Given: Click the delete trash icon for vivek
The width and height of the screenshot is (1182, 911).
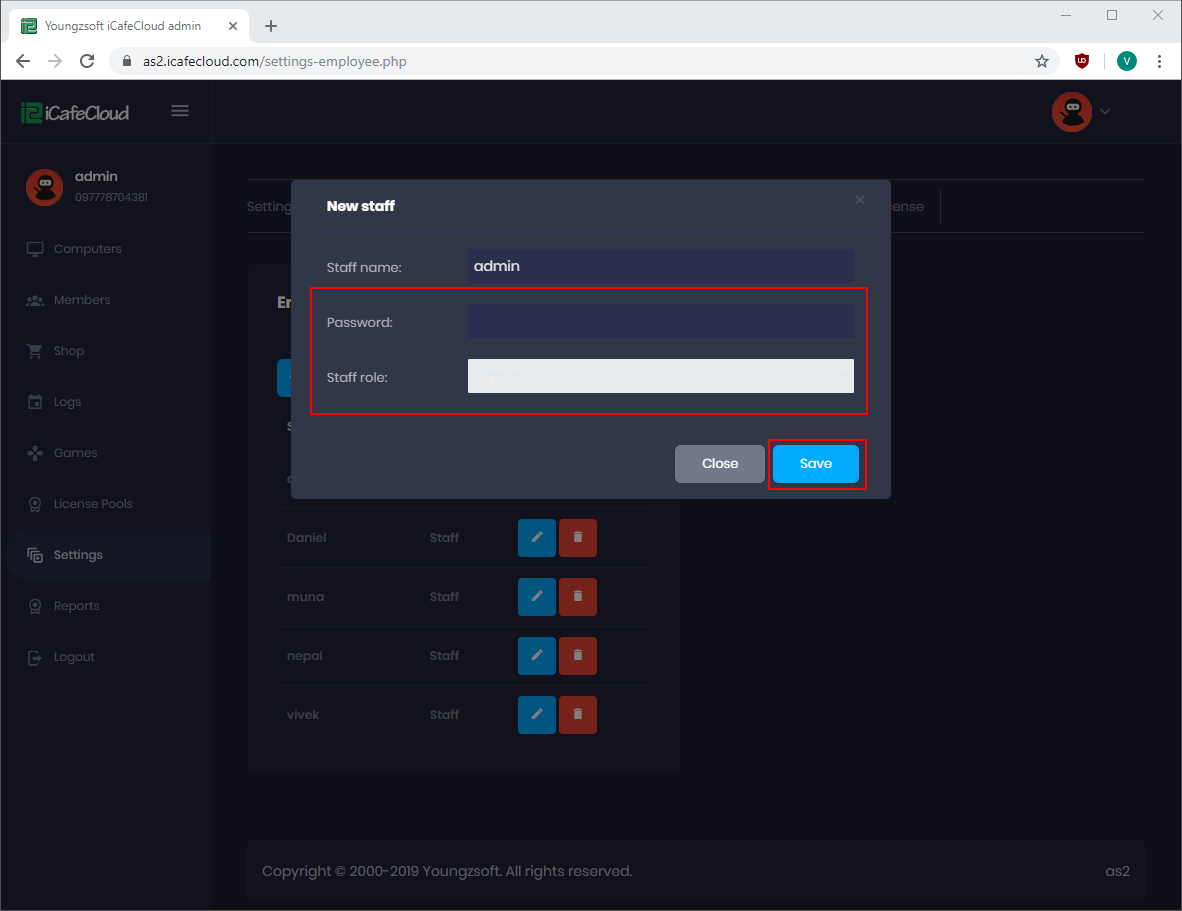Looking at the screenshot, I should pos(577,715).
